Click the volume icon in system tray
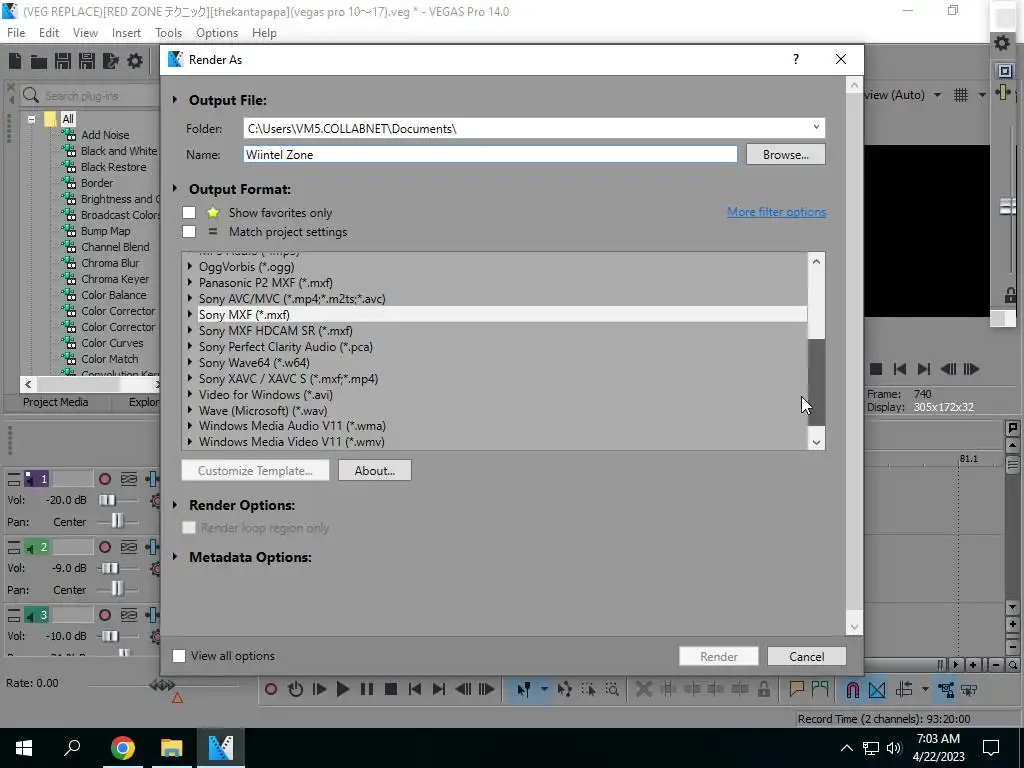Viewport: 1024px width, 768px height. pos(894,748)
